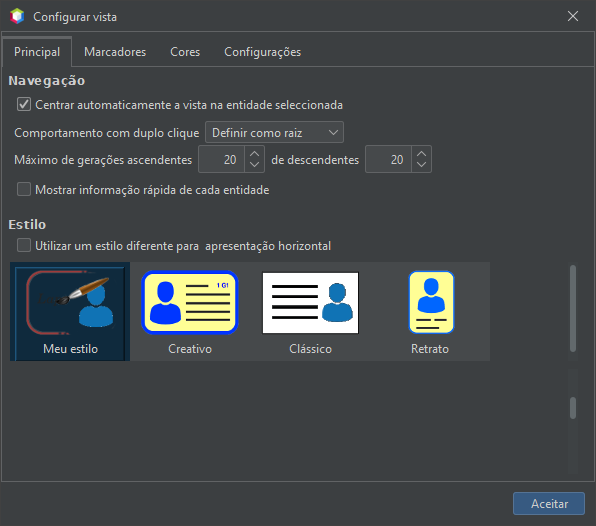
Task: Increase maximum descendant generations value
Action: (421, 154)
